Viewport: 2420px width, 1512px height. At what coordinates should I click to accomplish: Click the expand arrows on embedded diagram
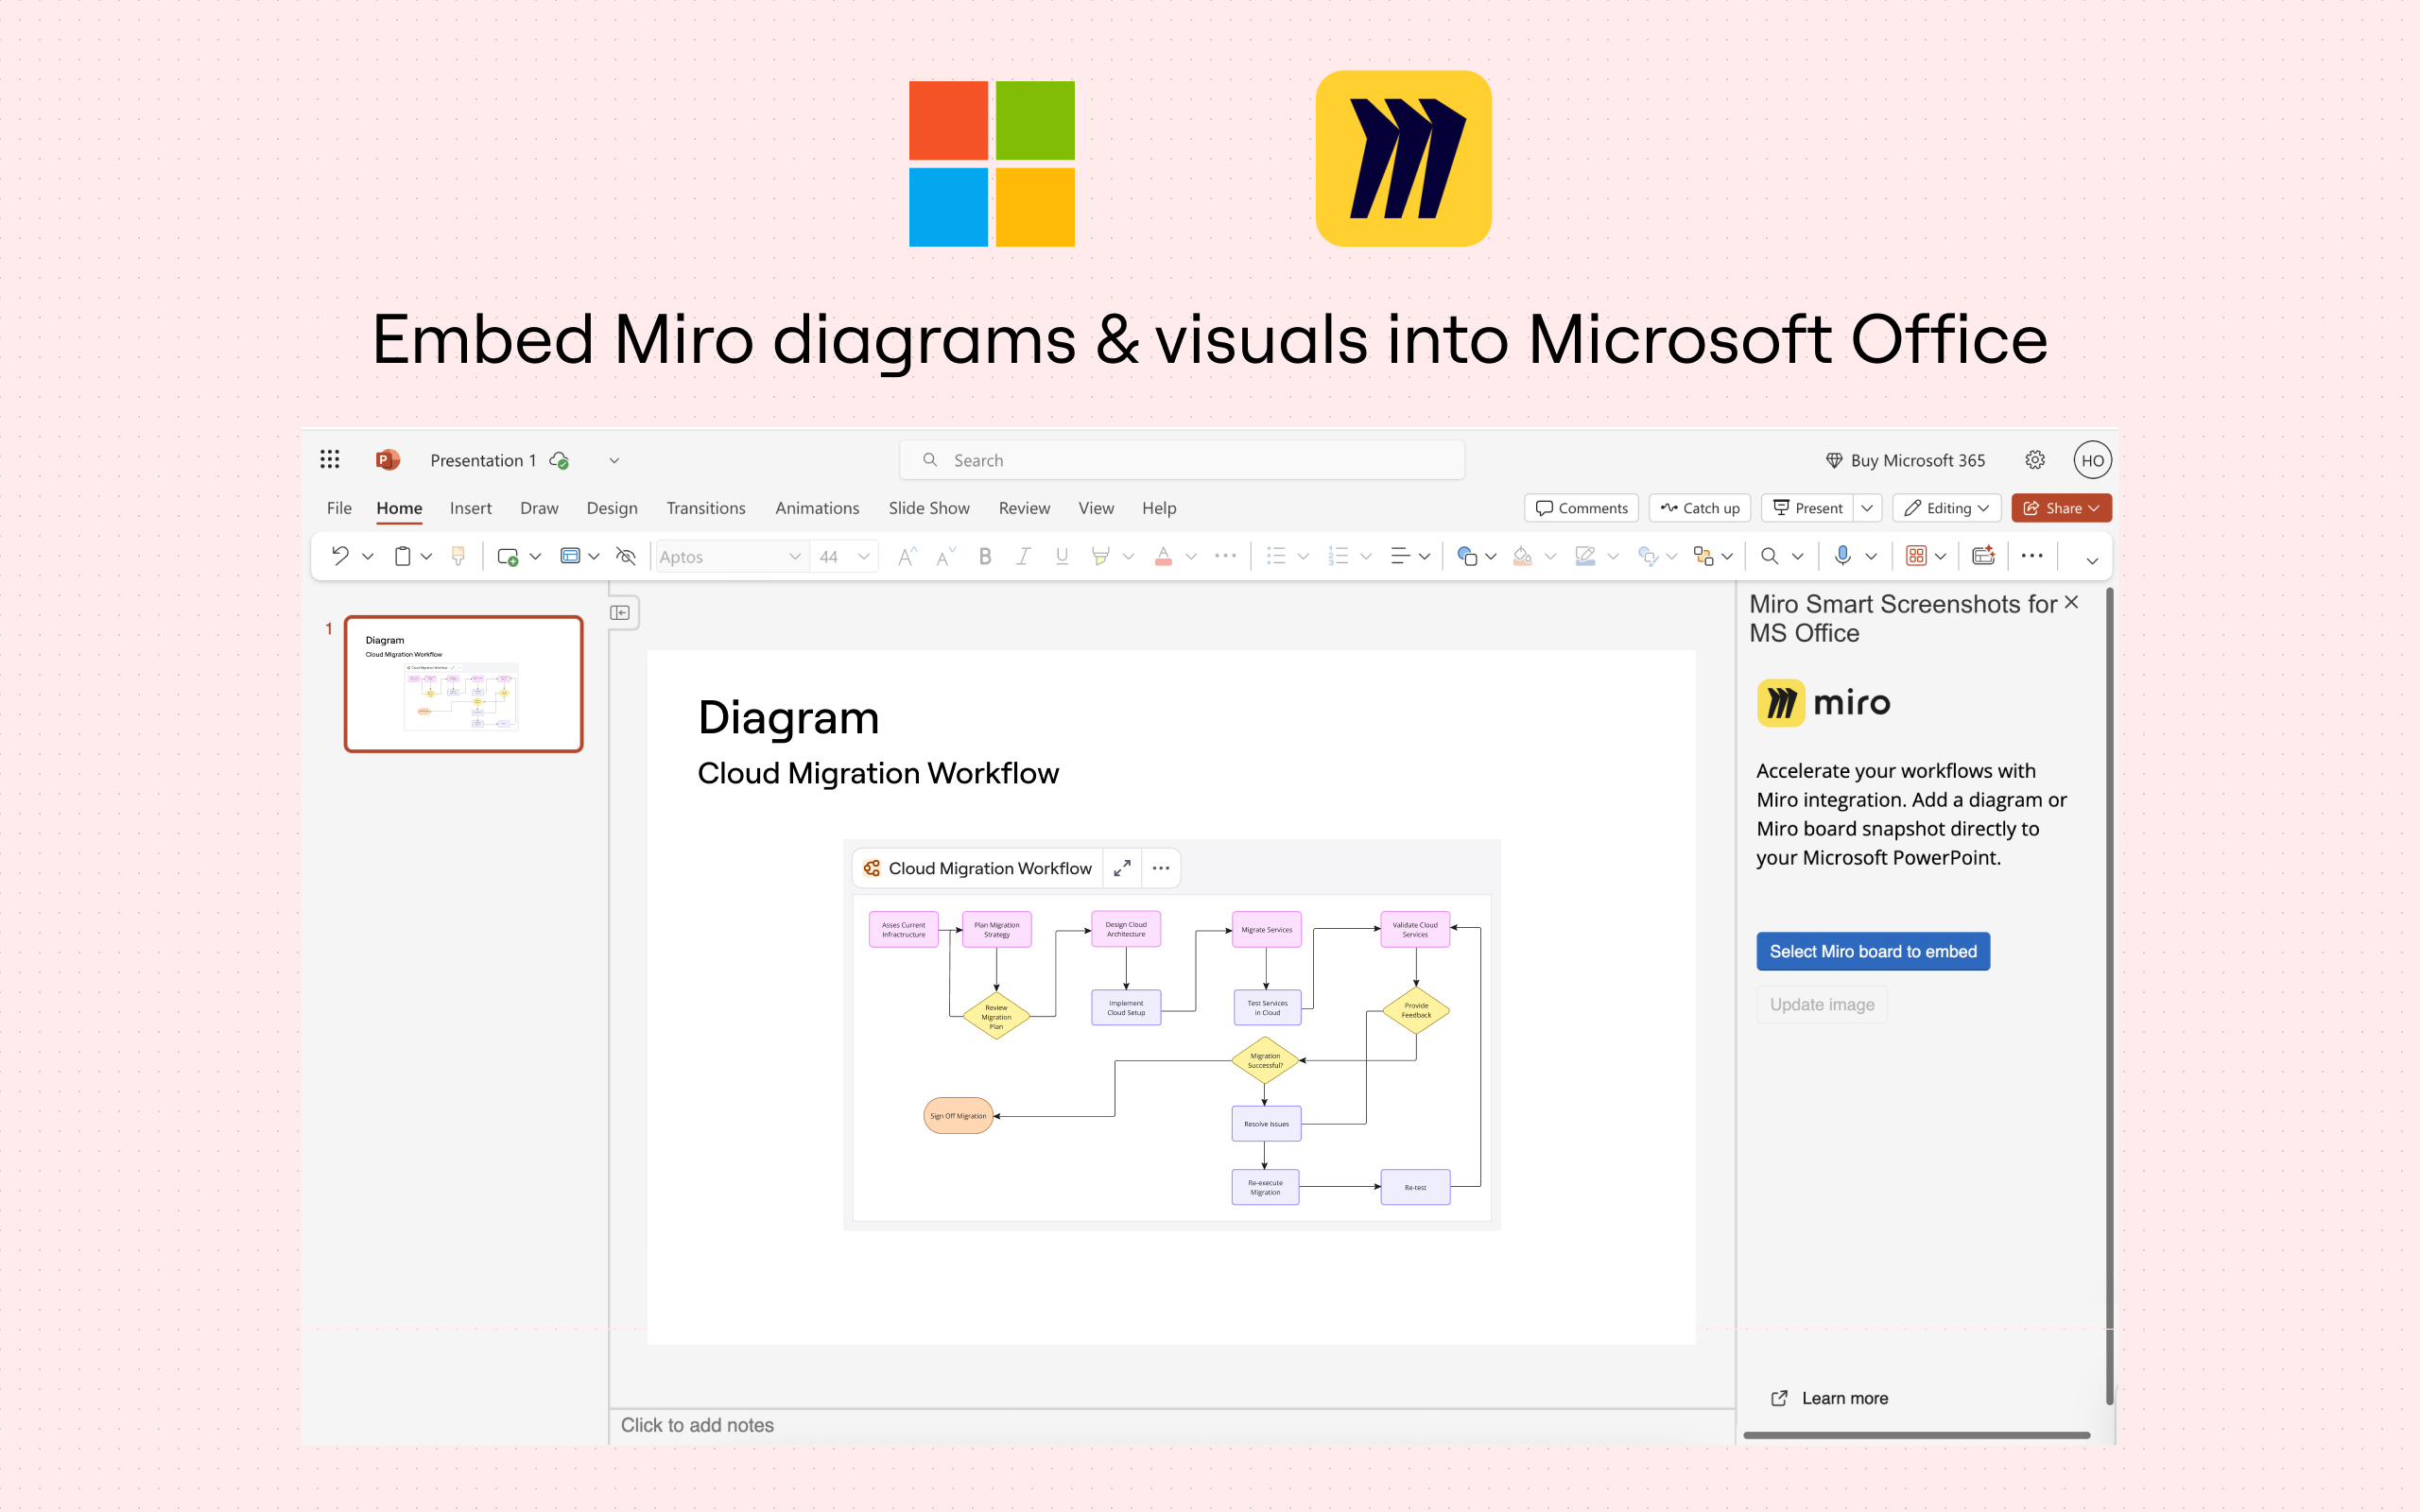[1122, 868]
